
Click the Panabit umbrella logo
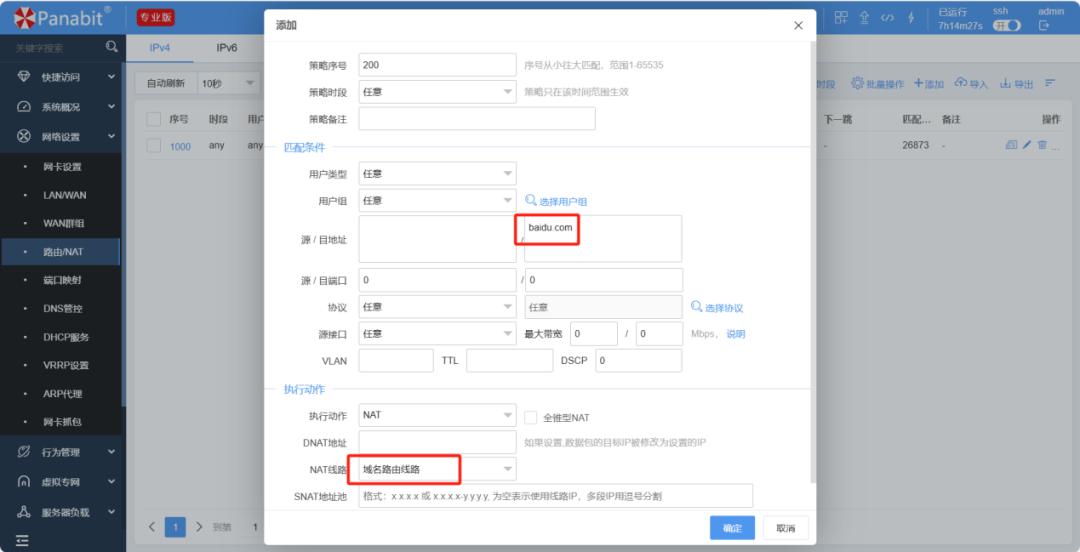click(24, 17)
